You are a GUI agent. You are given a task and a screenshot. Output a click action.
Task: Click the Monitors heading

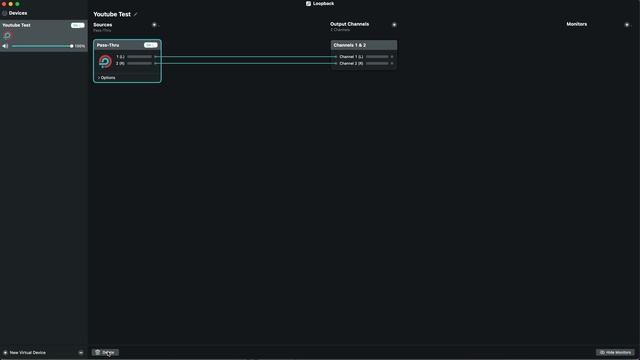[577, 24]
